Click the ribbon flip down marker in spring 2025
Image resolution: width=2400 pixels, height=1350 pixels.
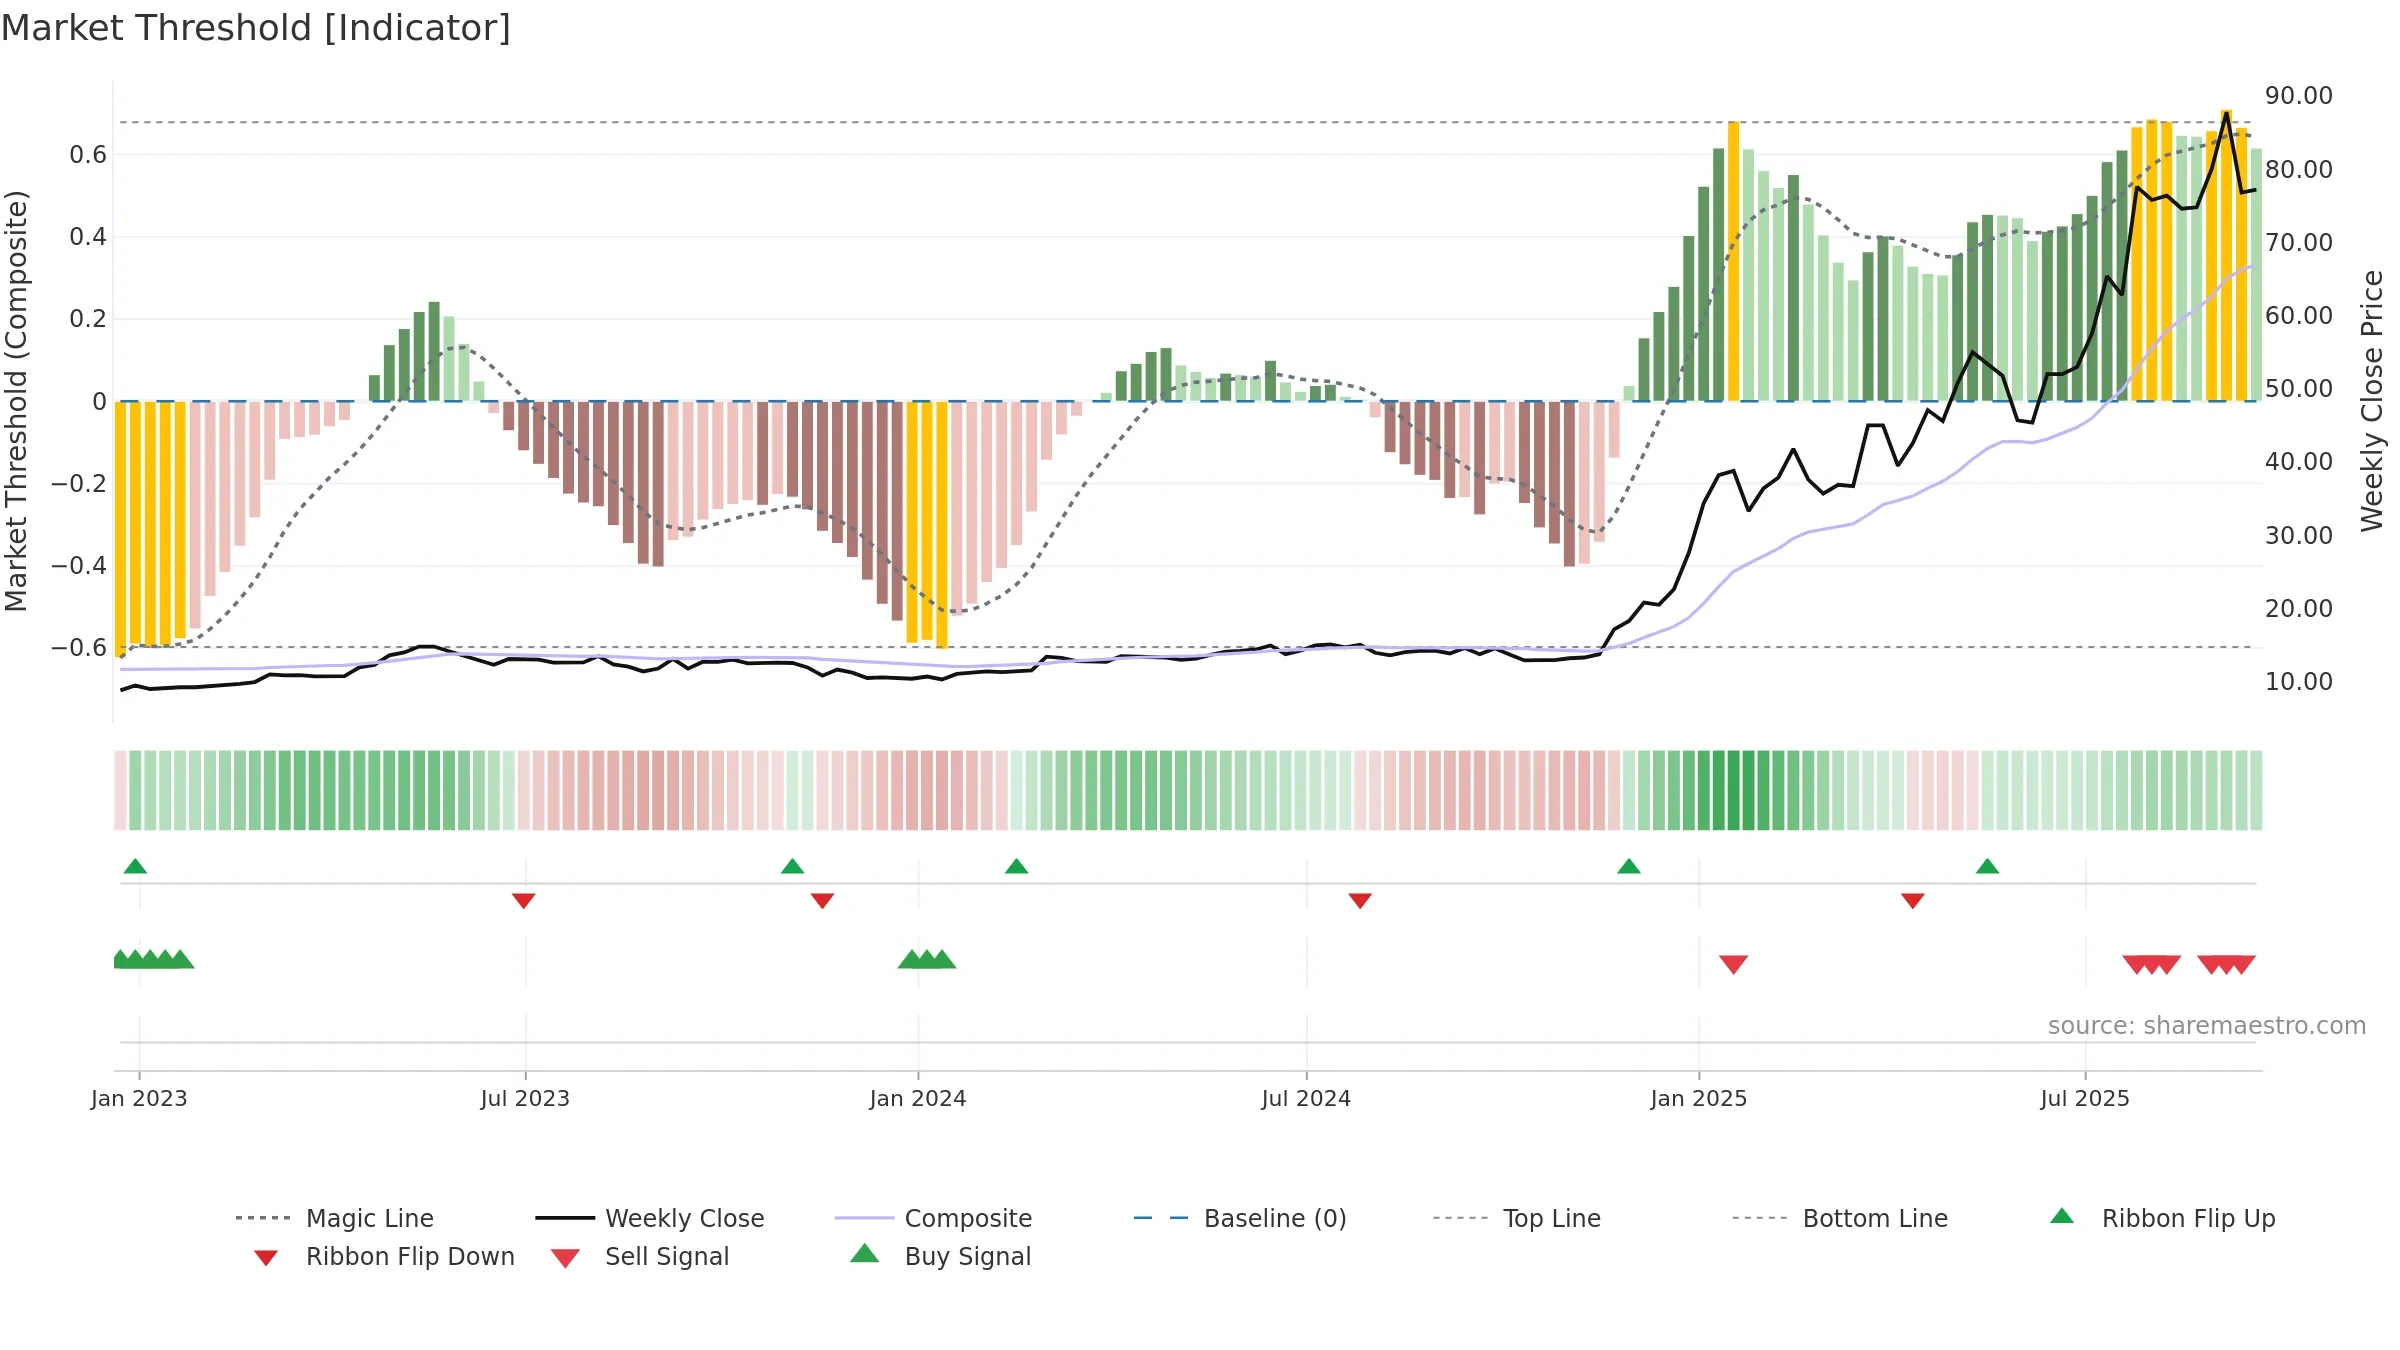coord(1913,901)
